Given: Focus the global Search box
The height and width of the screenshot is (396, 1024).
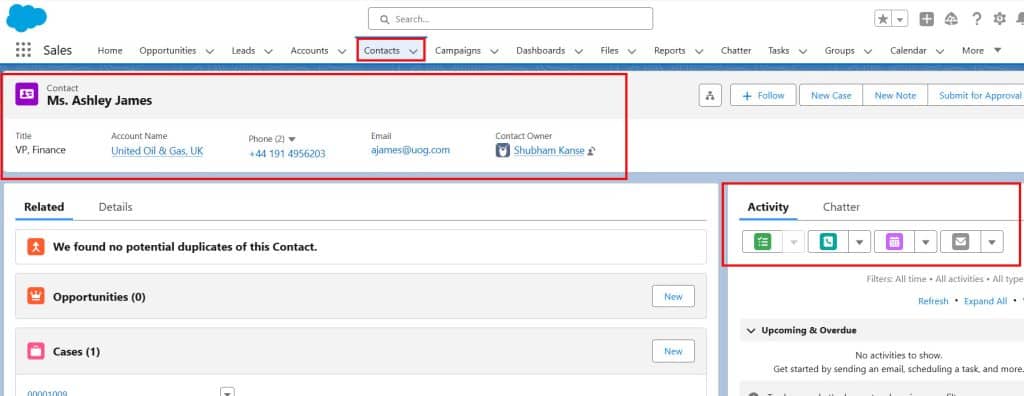Looking at the screenshot, I should pyautogui.click(x=511, y=19).
